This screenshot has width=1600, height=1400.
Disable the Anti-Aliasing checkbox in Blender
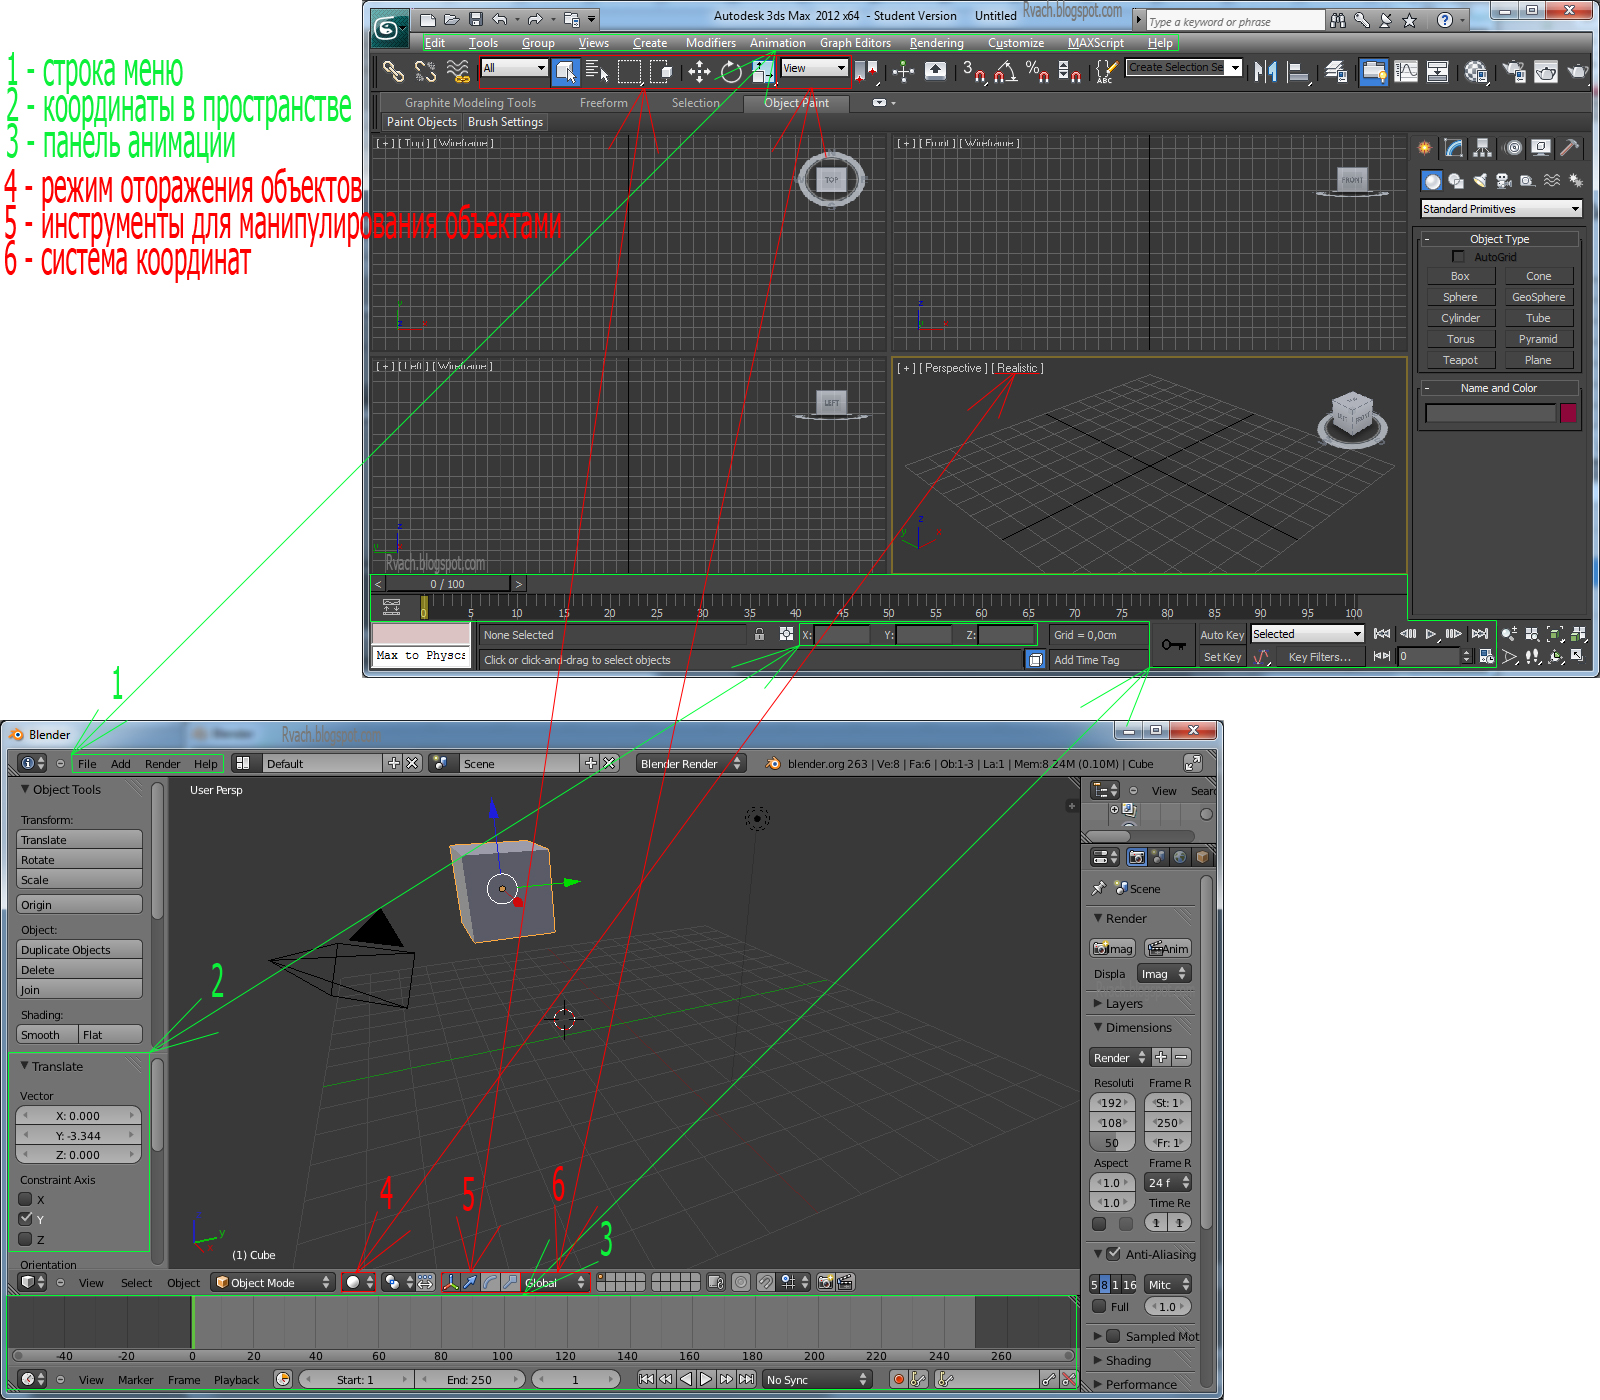coord(1115,1253)
